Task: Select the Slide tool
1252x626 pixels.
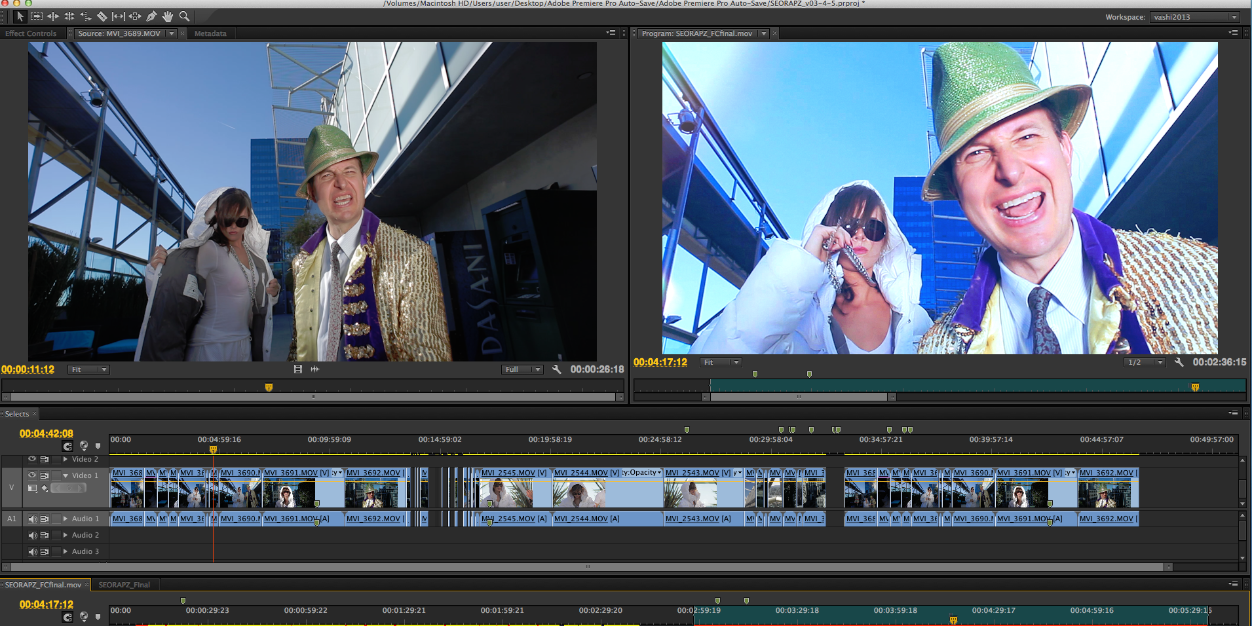Action: [135, 16]
